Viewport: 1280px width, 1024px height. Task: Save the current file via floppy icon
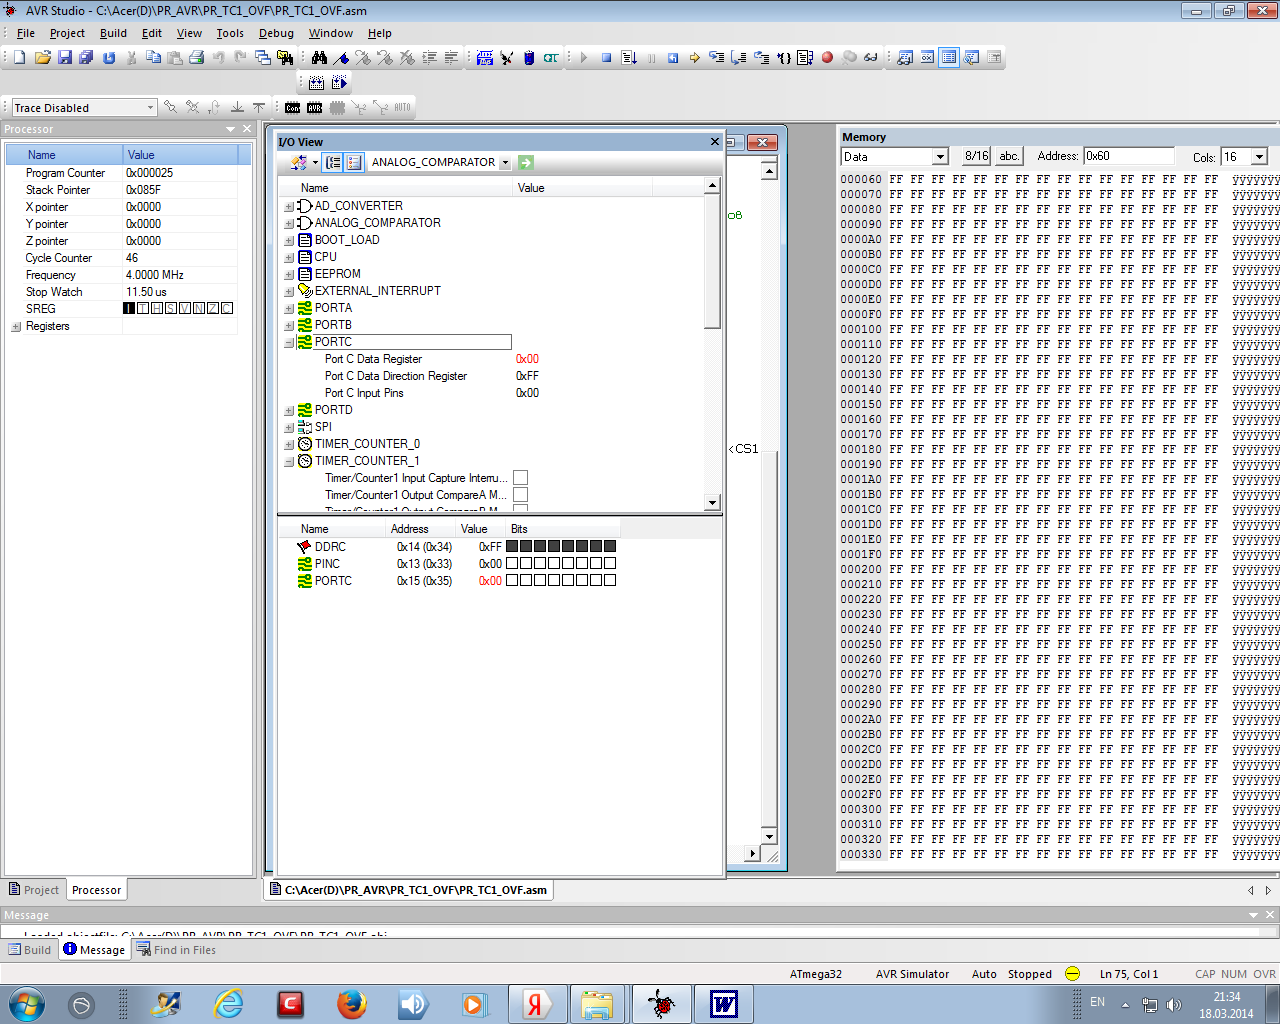(x=64, y=58)
